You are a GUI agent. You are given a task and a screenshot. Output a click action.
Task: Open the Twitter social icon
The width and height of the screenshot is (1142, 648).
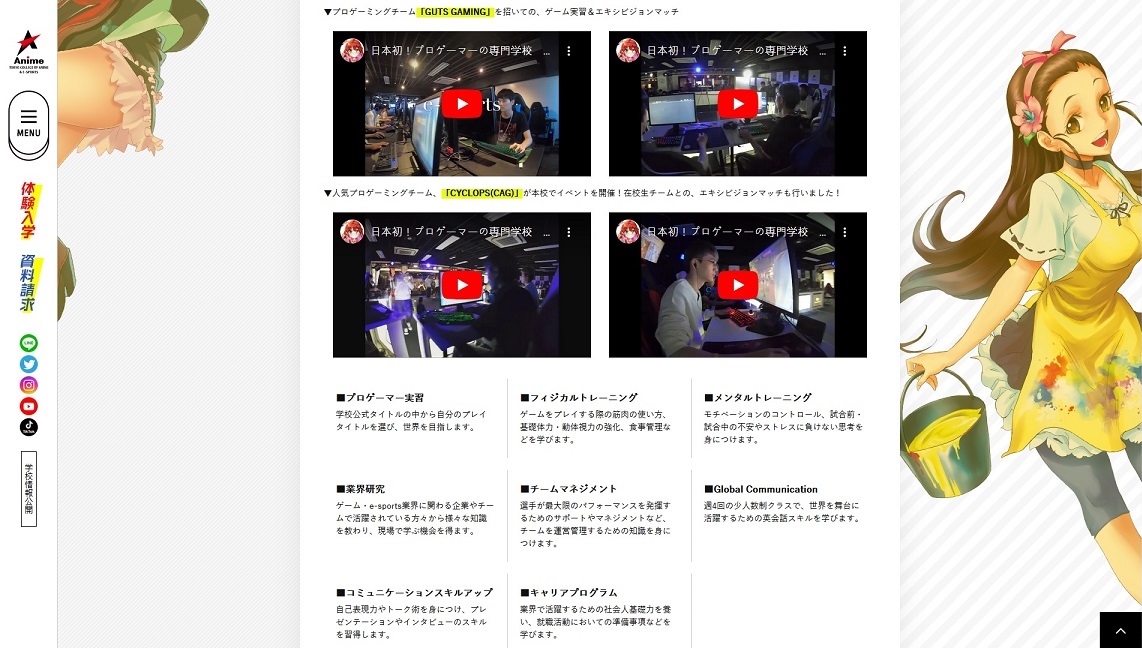pyautogui.click(x=29, y=364)
